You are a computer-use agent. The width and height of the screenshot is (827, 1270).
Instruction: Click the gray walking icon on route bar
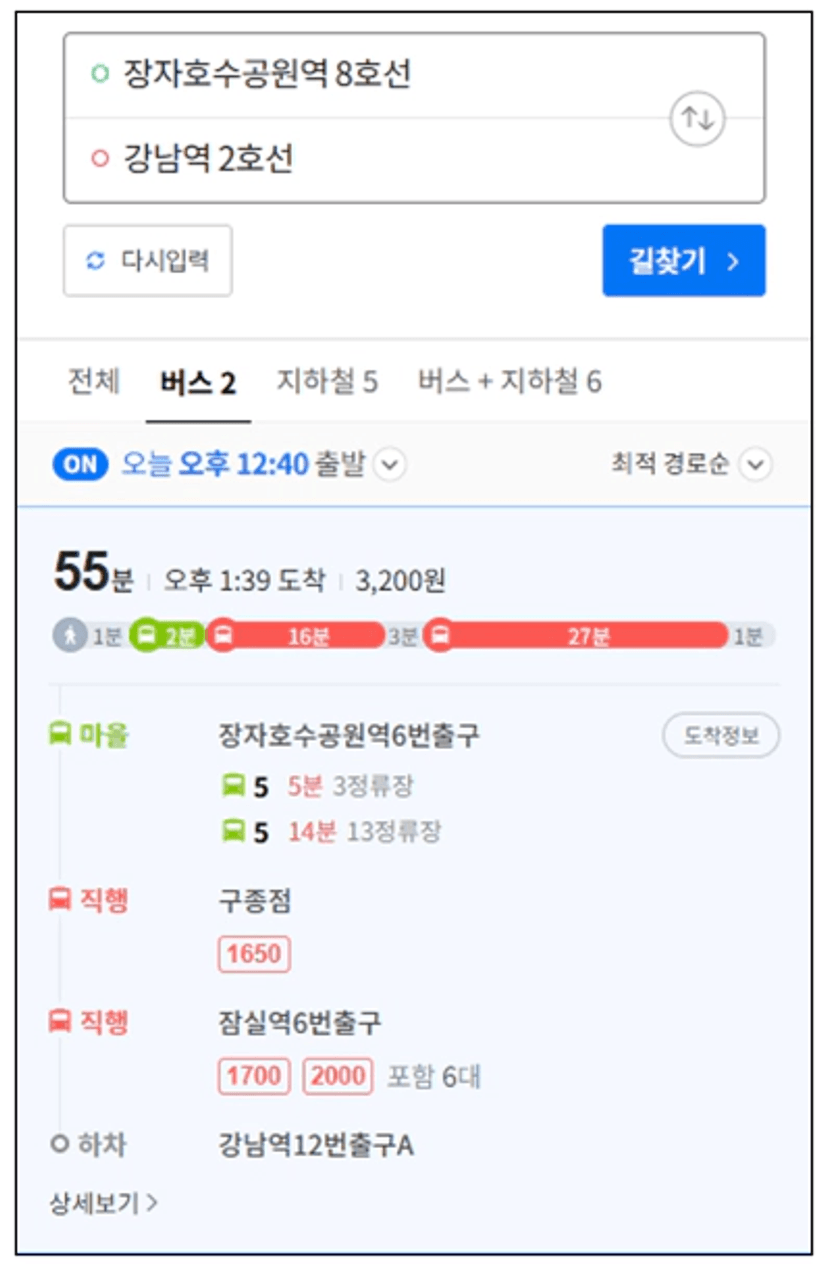(70, 635)
